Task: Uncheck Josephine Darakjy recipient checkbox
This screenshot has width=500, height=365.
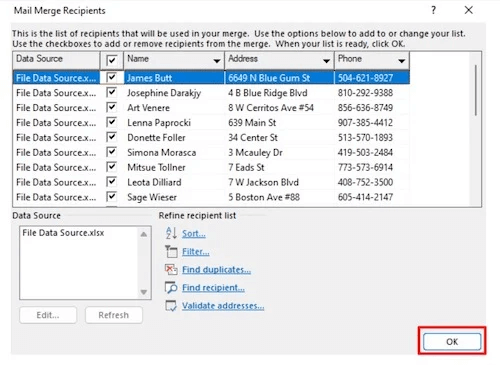Action: pos(111,92)
